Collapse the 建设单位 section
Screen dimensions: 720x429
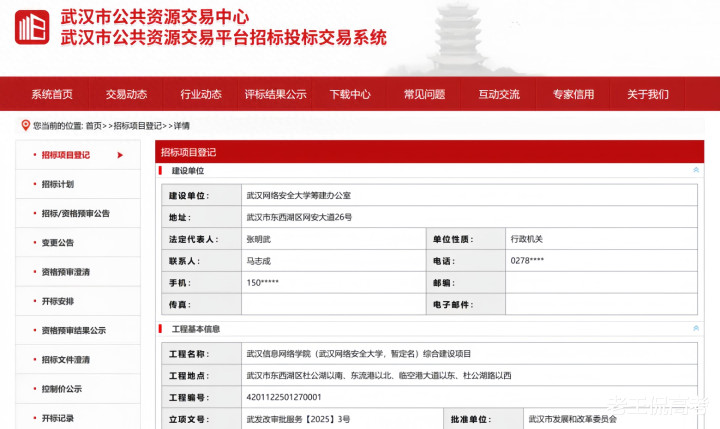click(x=696, y=170)
